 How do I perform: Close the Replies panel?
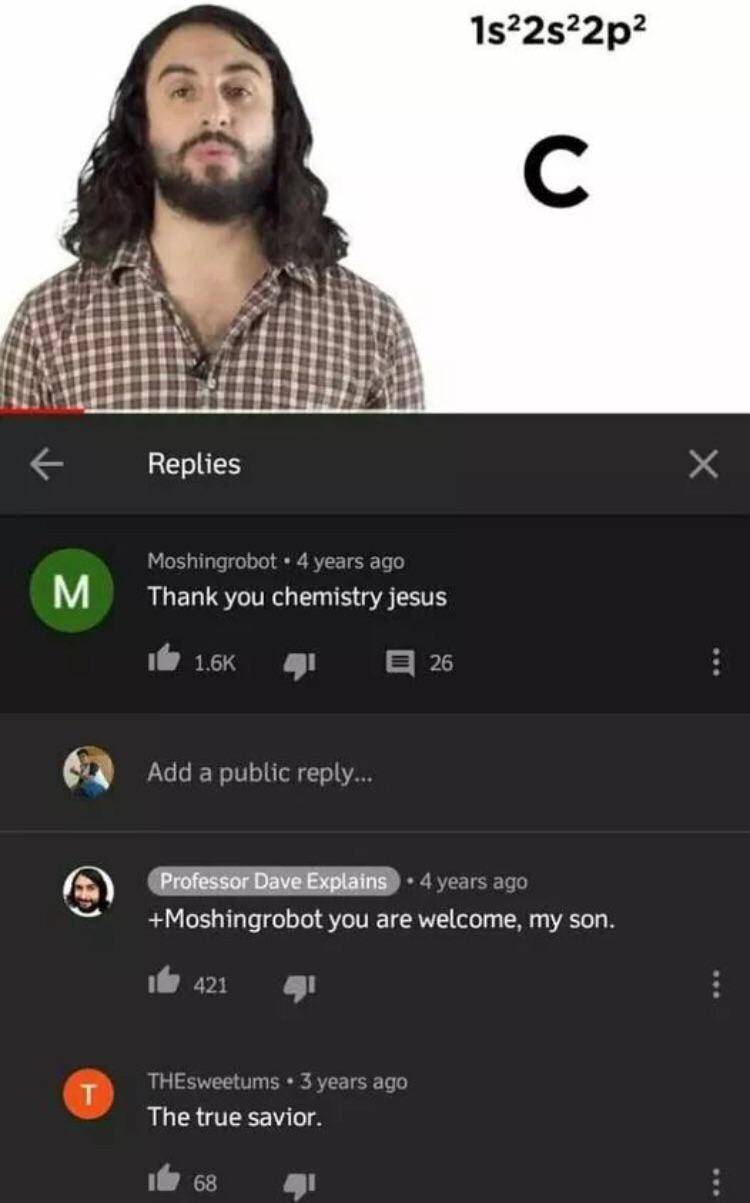pos(705,462)
